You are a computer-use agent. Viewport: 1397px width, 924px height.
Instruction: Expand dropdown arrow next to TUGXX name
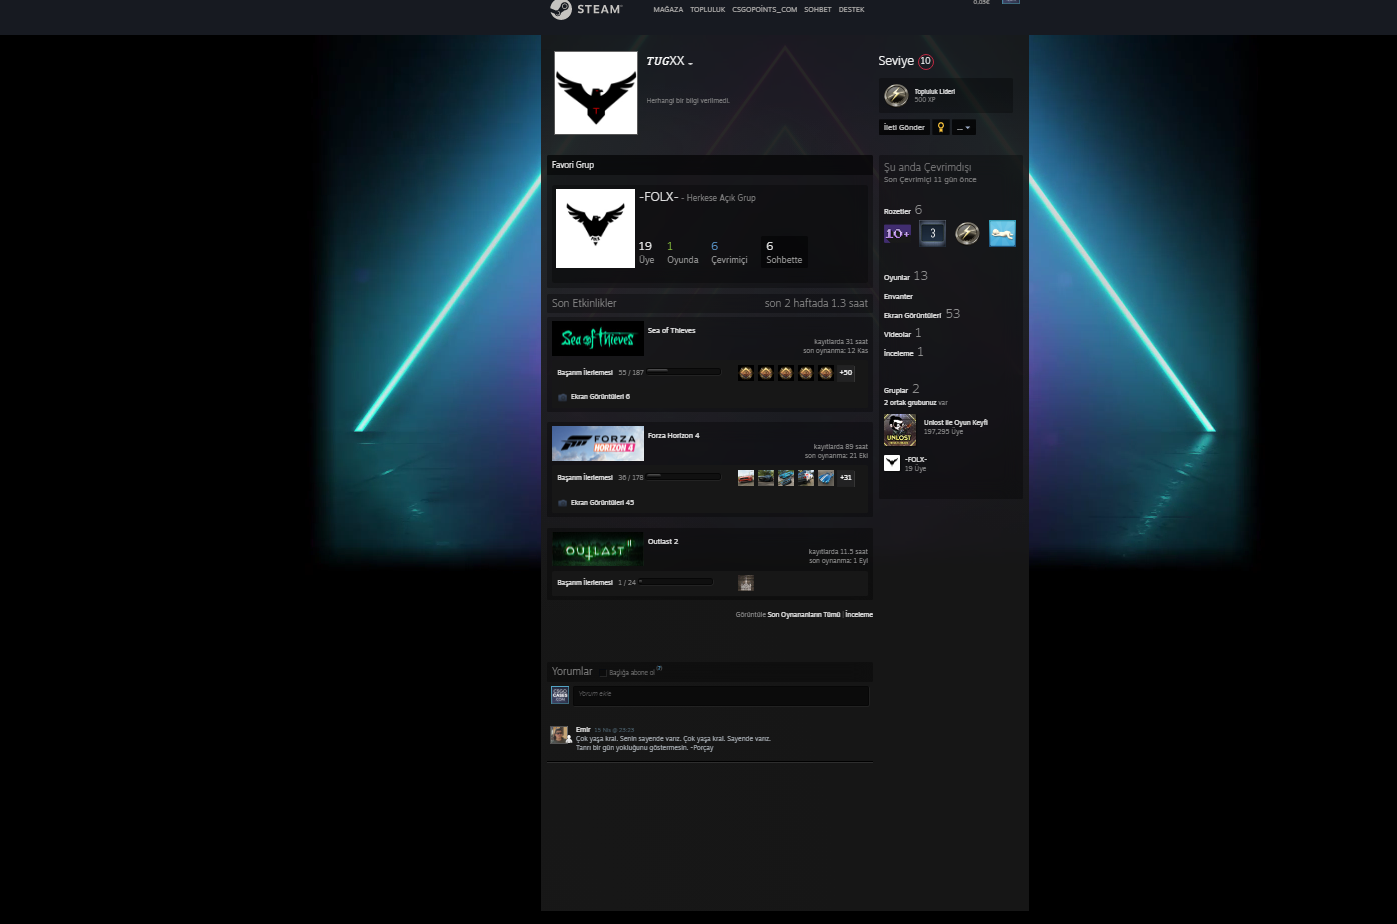pos(691,63)
